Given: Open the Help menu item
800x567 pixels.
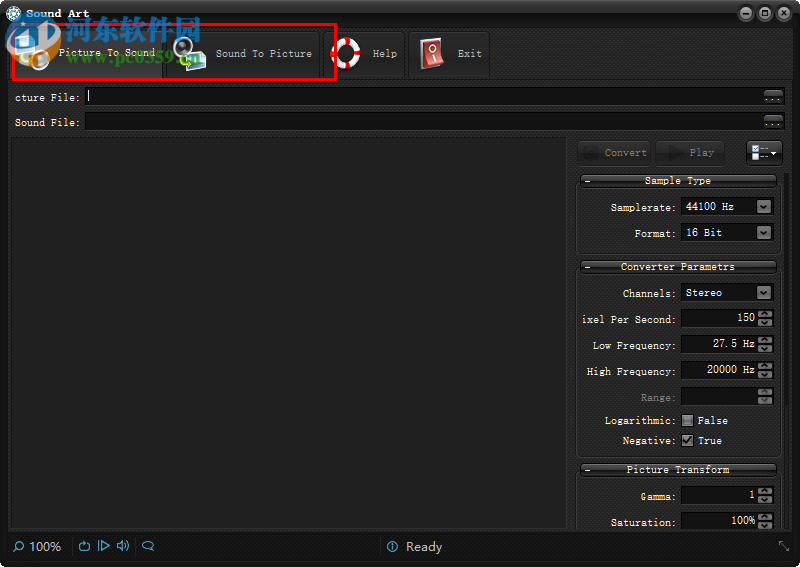Looking at the screenshot, I should (x=364, y=54).
